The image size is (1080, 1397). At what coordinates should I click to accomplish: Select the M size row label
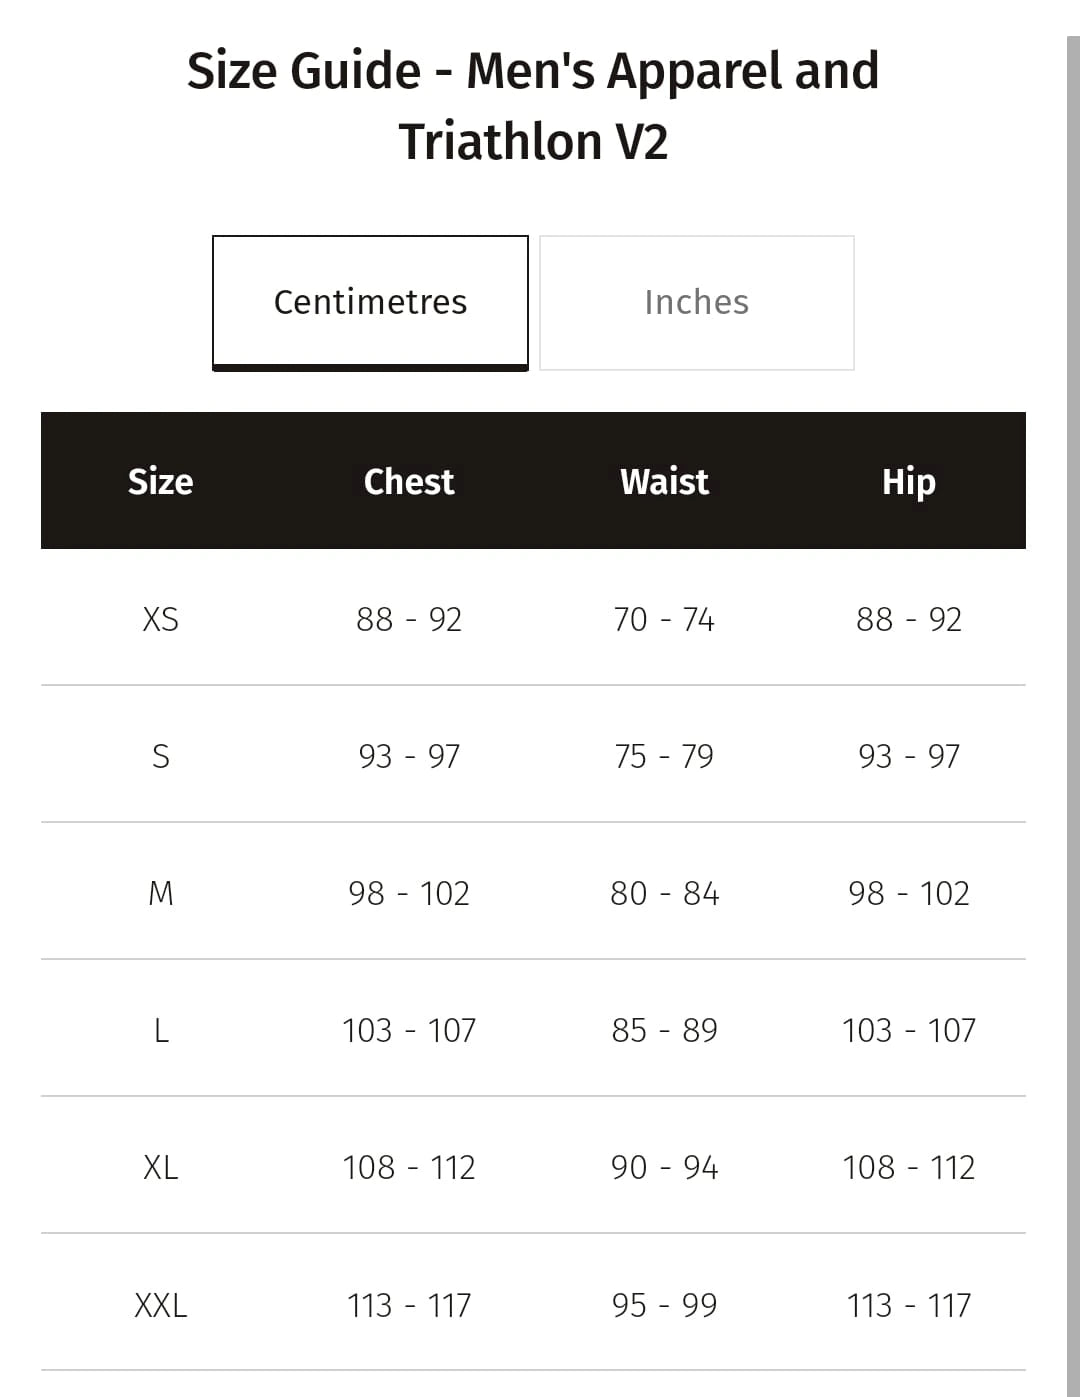point(160,893)
